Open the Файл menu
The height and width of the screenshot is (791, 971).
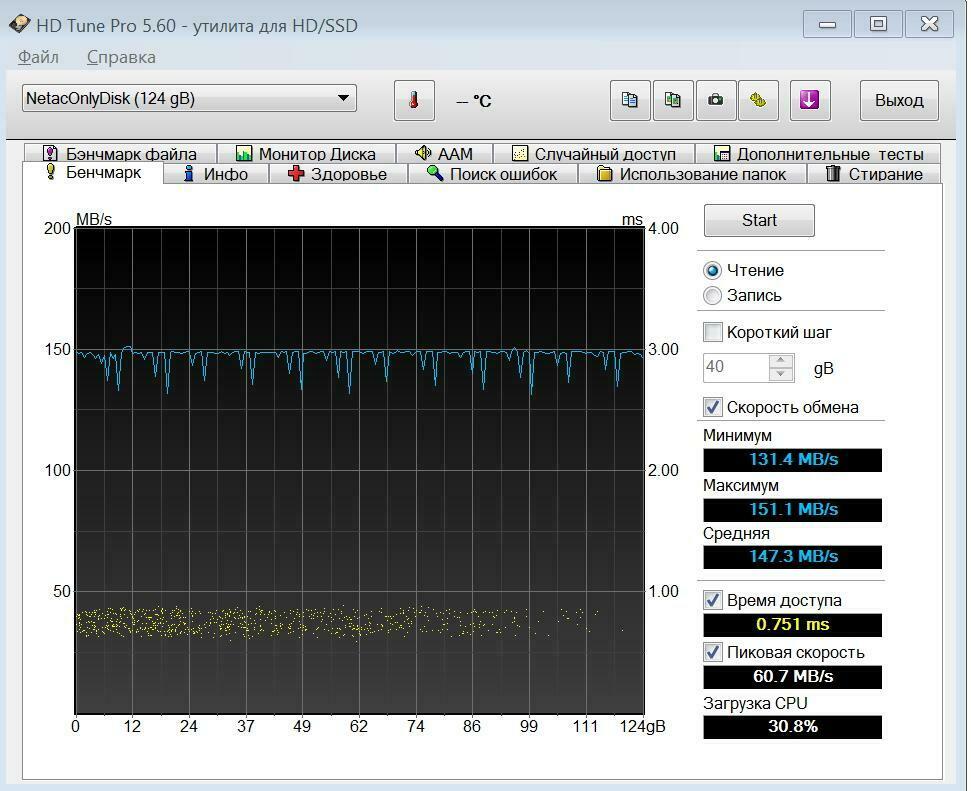coord(38,57)
